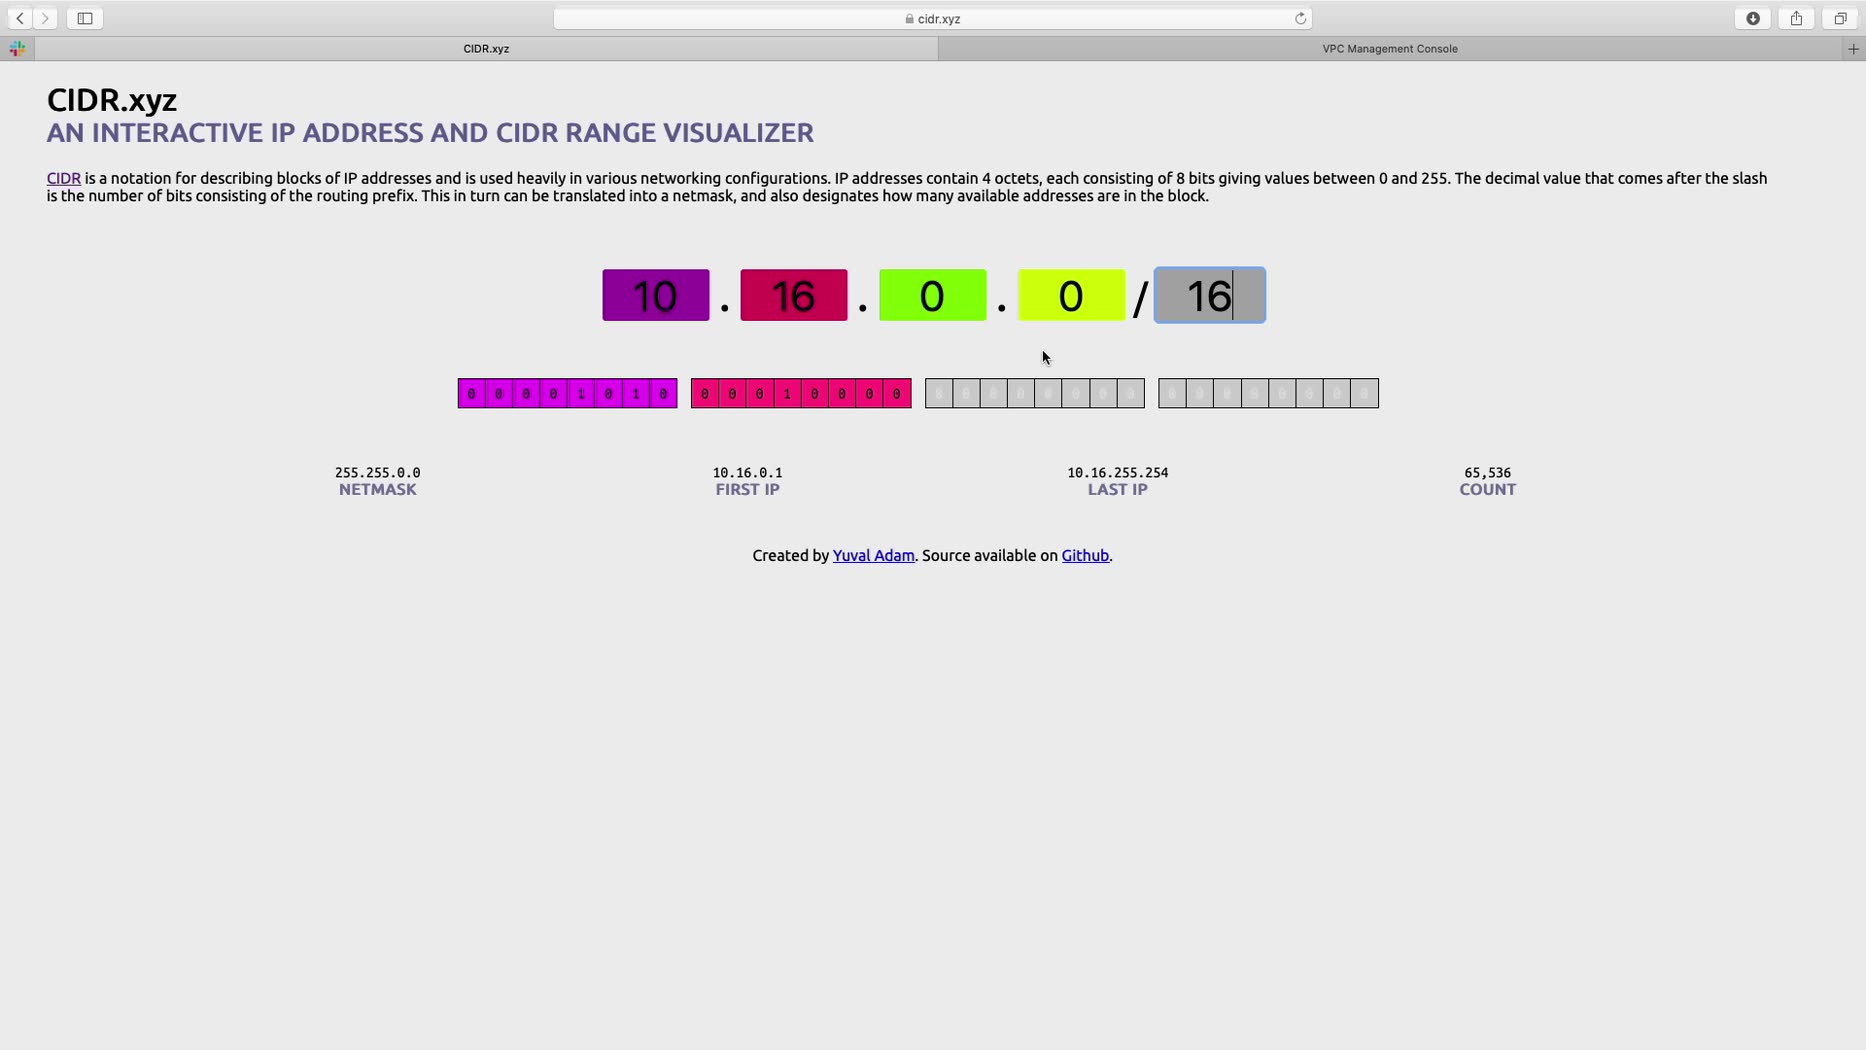Click the interactive visualizer subtitle heading
The height and width of the screenshot is (1050, 1866).
(430, 133)
